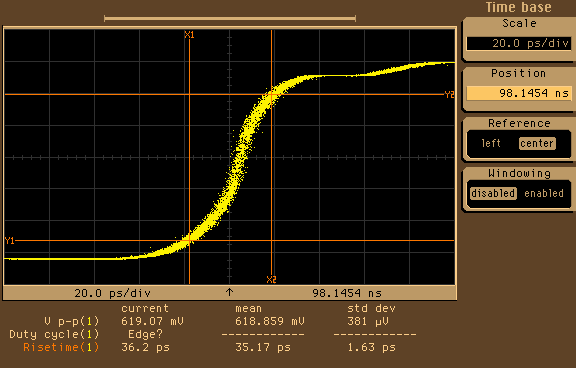
Task: Click the memory bar above the graph
Action: coord(230,18)
